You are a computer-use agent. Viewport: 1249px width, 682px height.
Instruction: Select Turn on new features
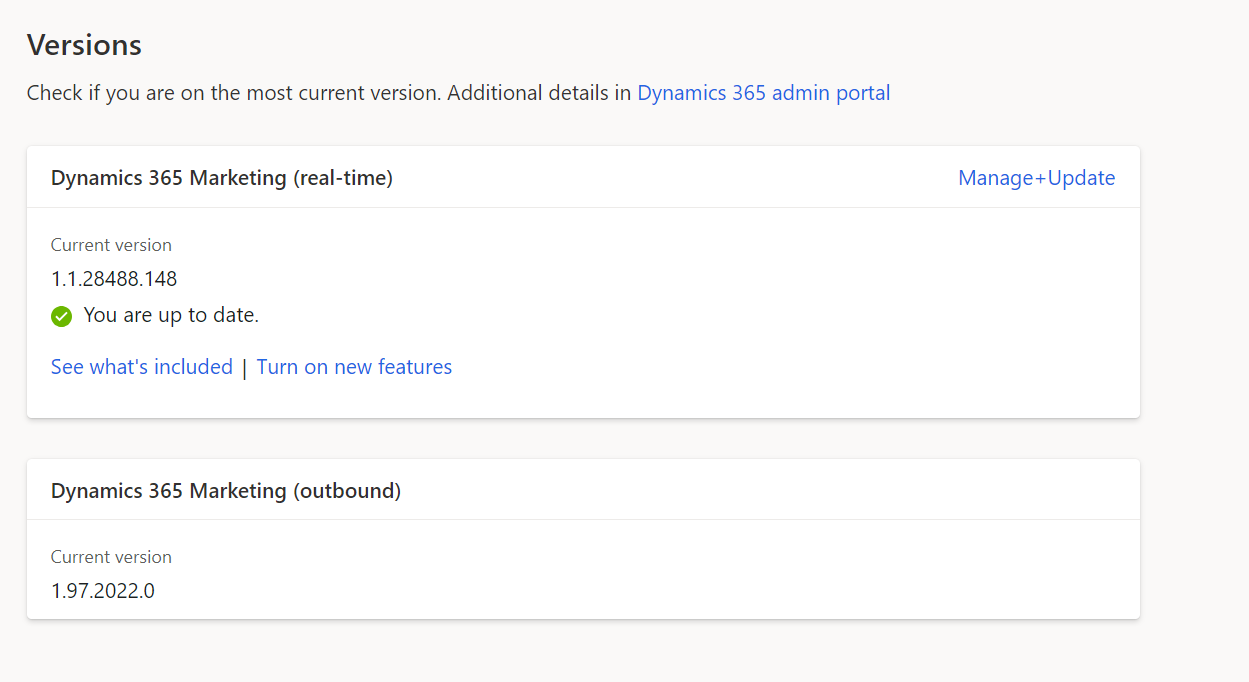pos(354,367)
